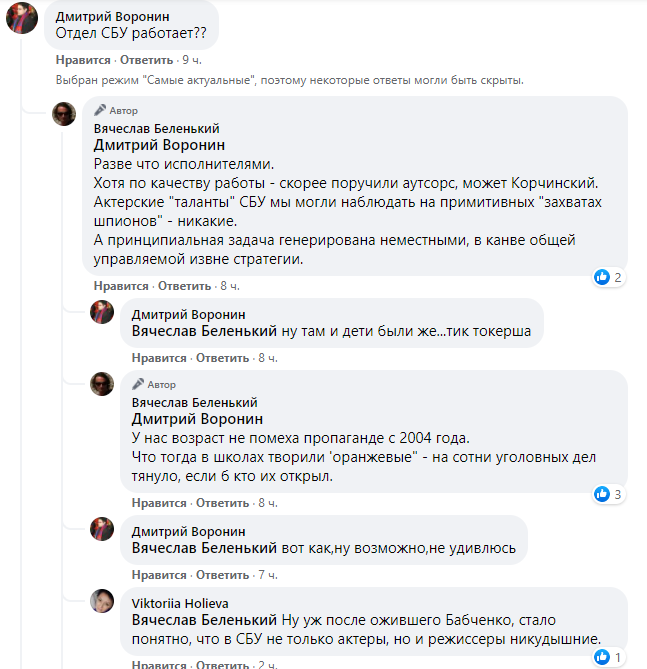Open the Вячеслав Беленький mention in Viktoriia's comment
Image resolution: width=647 pixels, height=669 pixels.
[204, 620]
